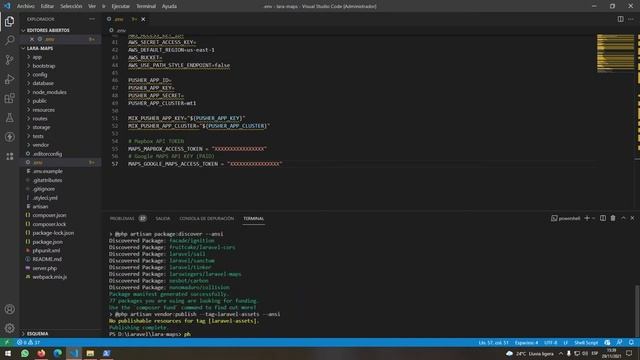Change Shell Script language mode
This screenshot has height=360, width=640.
pos(586,342)
